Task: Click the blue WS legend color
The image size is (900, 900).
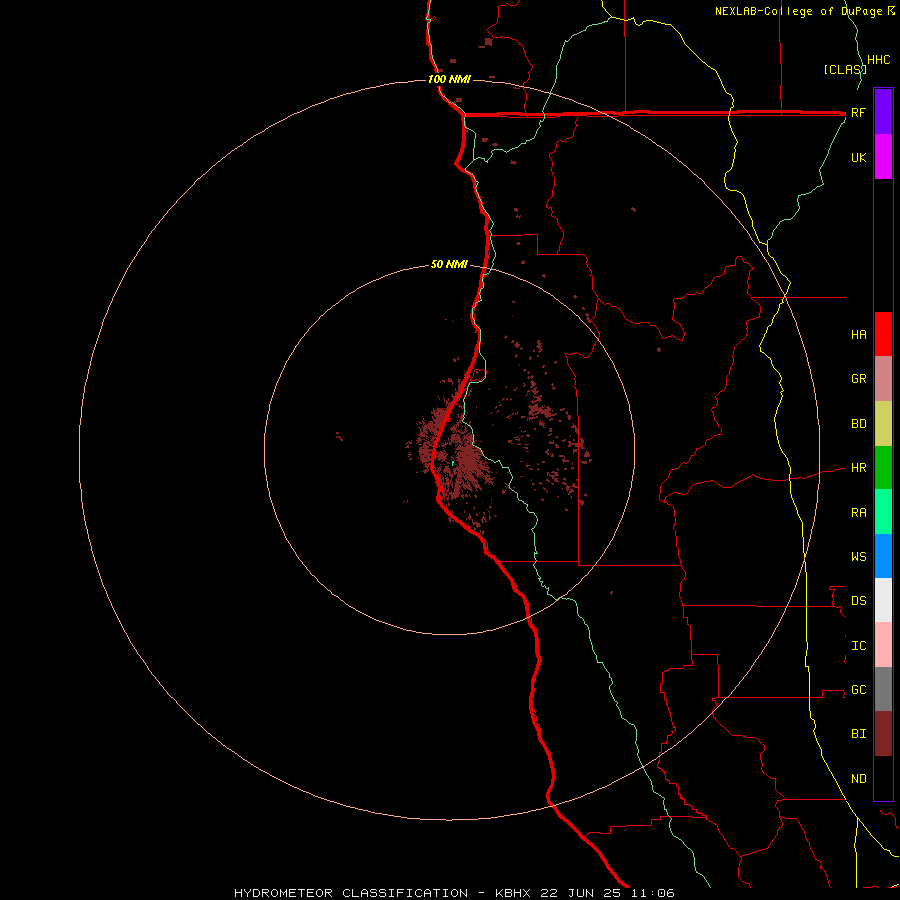Action: (x=883, y=556)
